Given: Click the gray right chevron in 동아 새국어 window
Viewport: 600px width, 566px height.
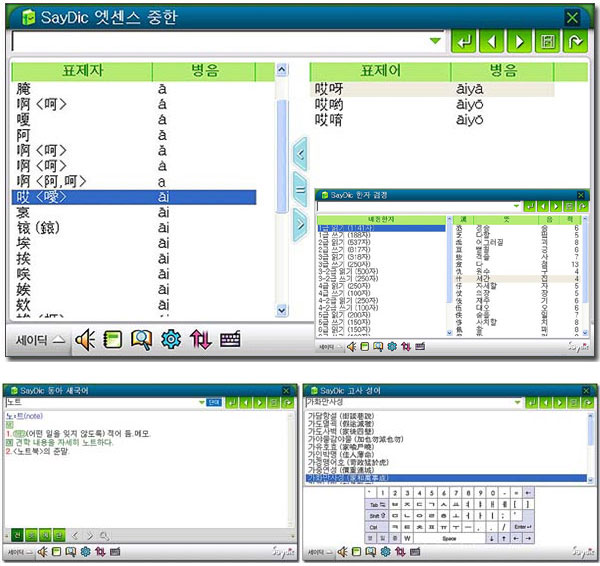Looking at the screenshot, I should (90, 536).
